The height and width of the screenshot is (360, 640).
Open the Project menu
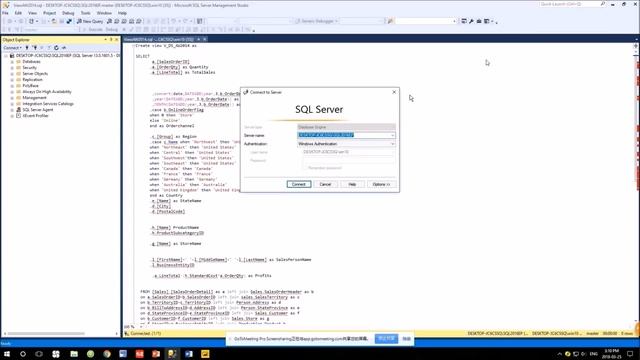pyautogui.click(x=49, y=13)
